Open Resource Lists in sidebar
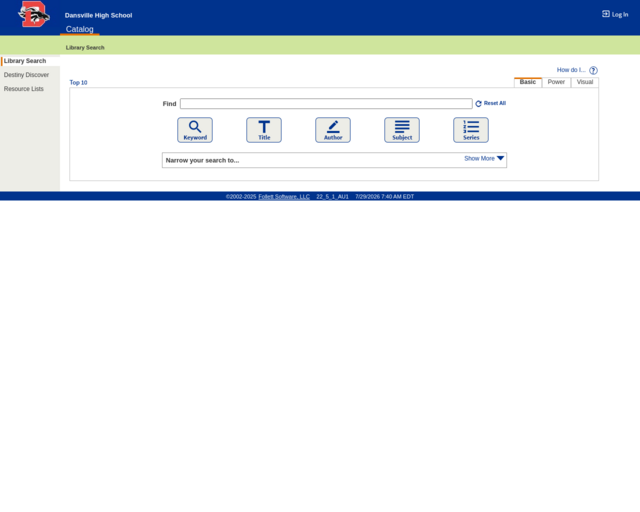640x512 pixels. (24, 89)
